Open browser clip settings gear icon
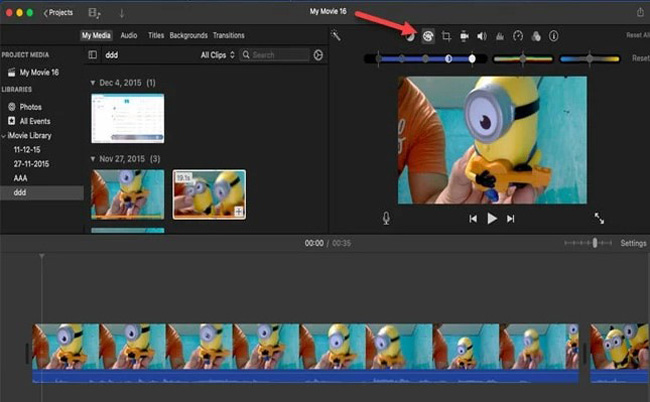Viewport: 650px width, 402px height. (318, 55)
